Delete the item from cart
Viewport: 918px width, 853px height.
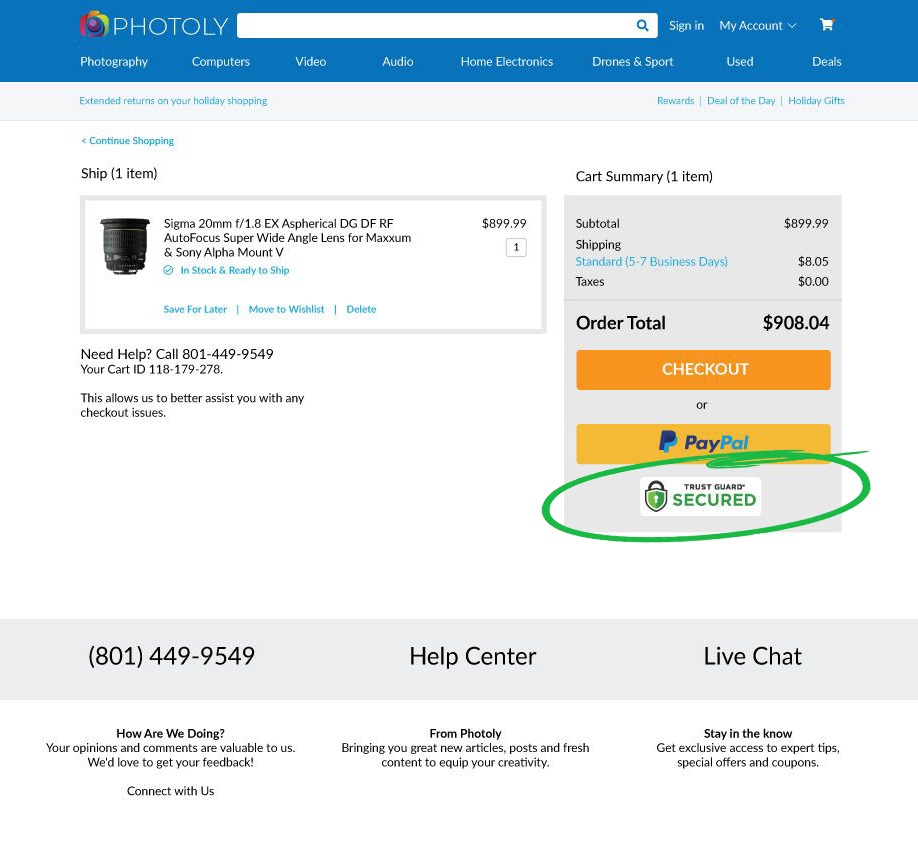coord(361,309)
